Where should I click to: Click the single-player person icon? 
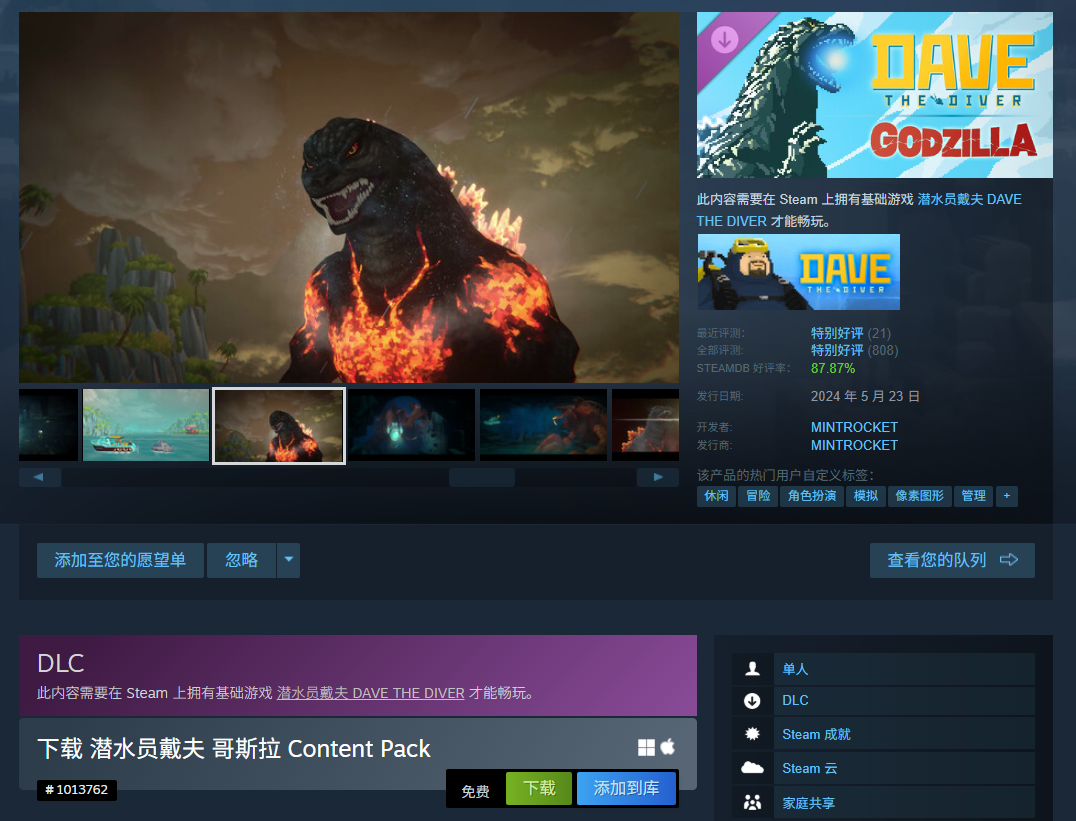pyautogui.click(x=752, y=669)
